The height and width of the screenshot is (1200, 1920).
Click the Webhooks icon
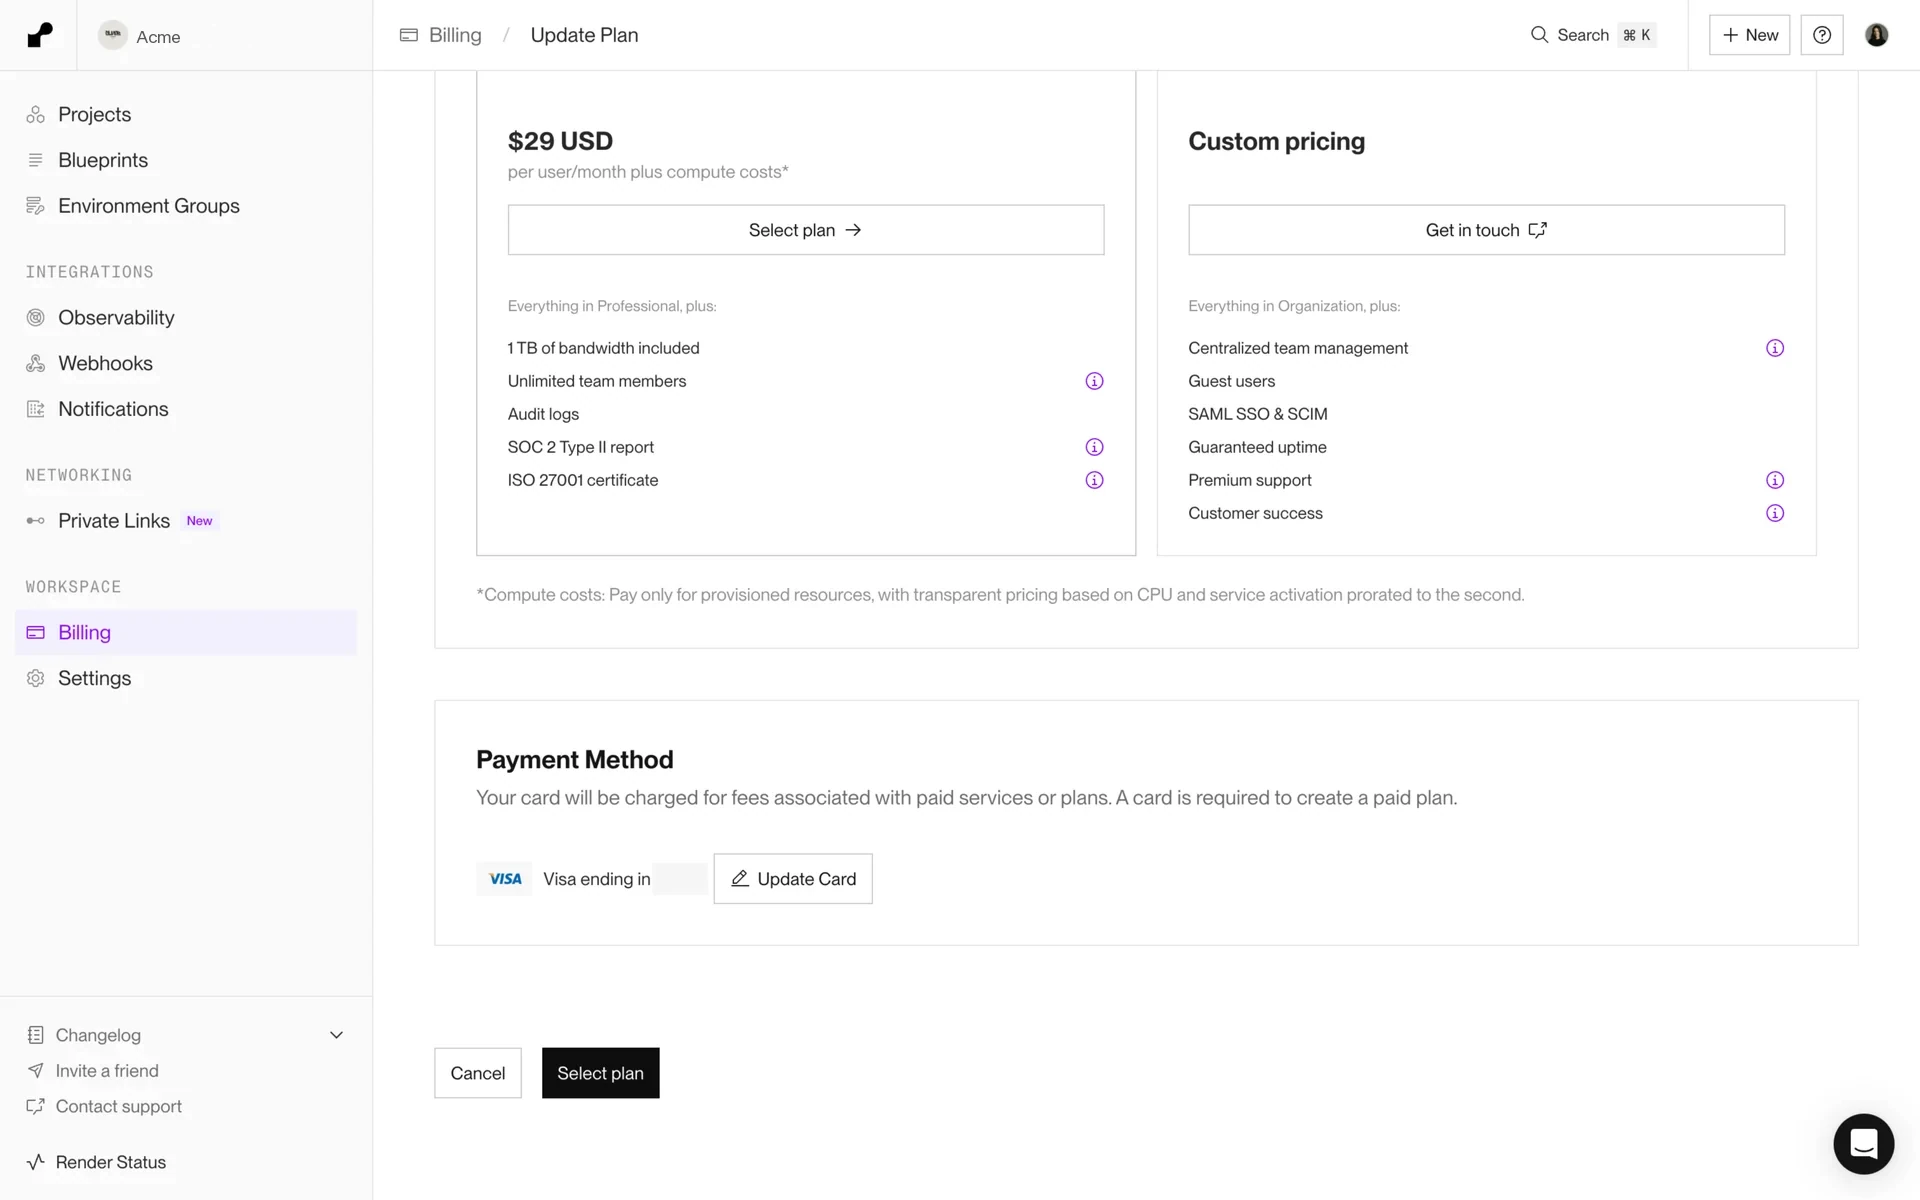[36, 363]
